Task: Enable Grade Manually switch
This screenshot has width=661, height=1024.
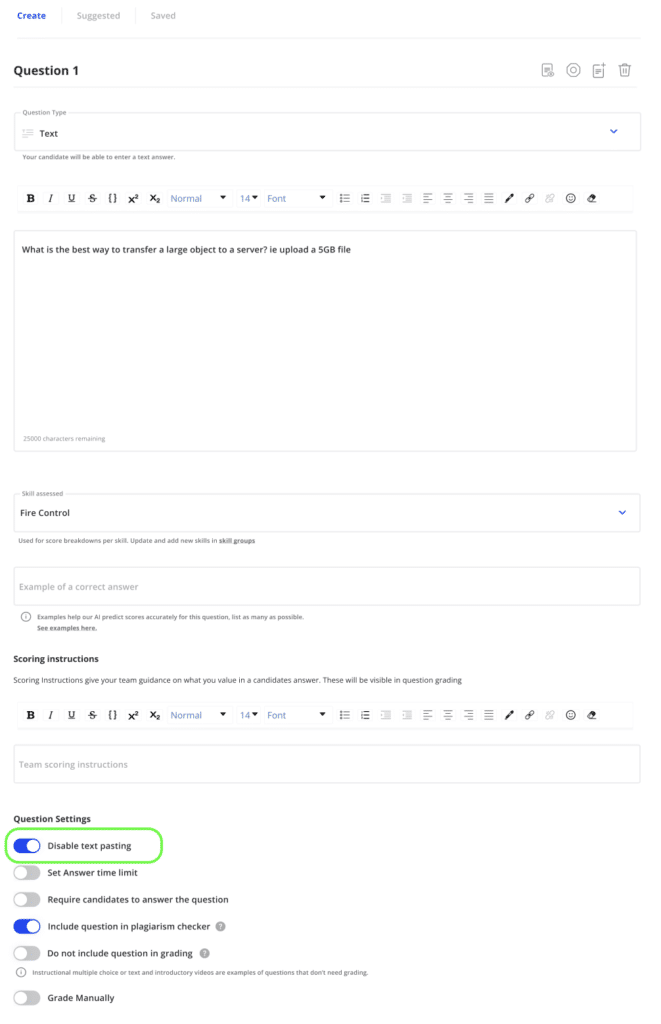Action: 27,998
